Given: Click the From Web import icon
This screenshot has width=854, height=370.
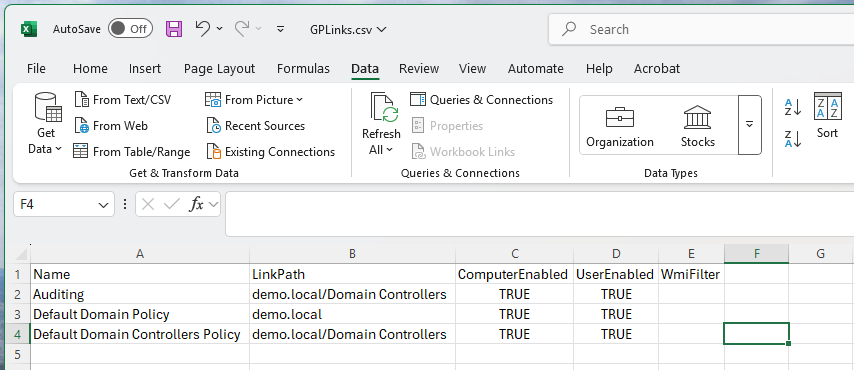Looking at the screenshot, I should pos(81,126).
